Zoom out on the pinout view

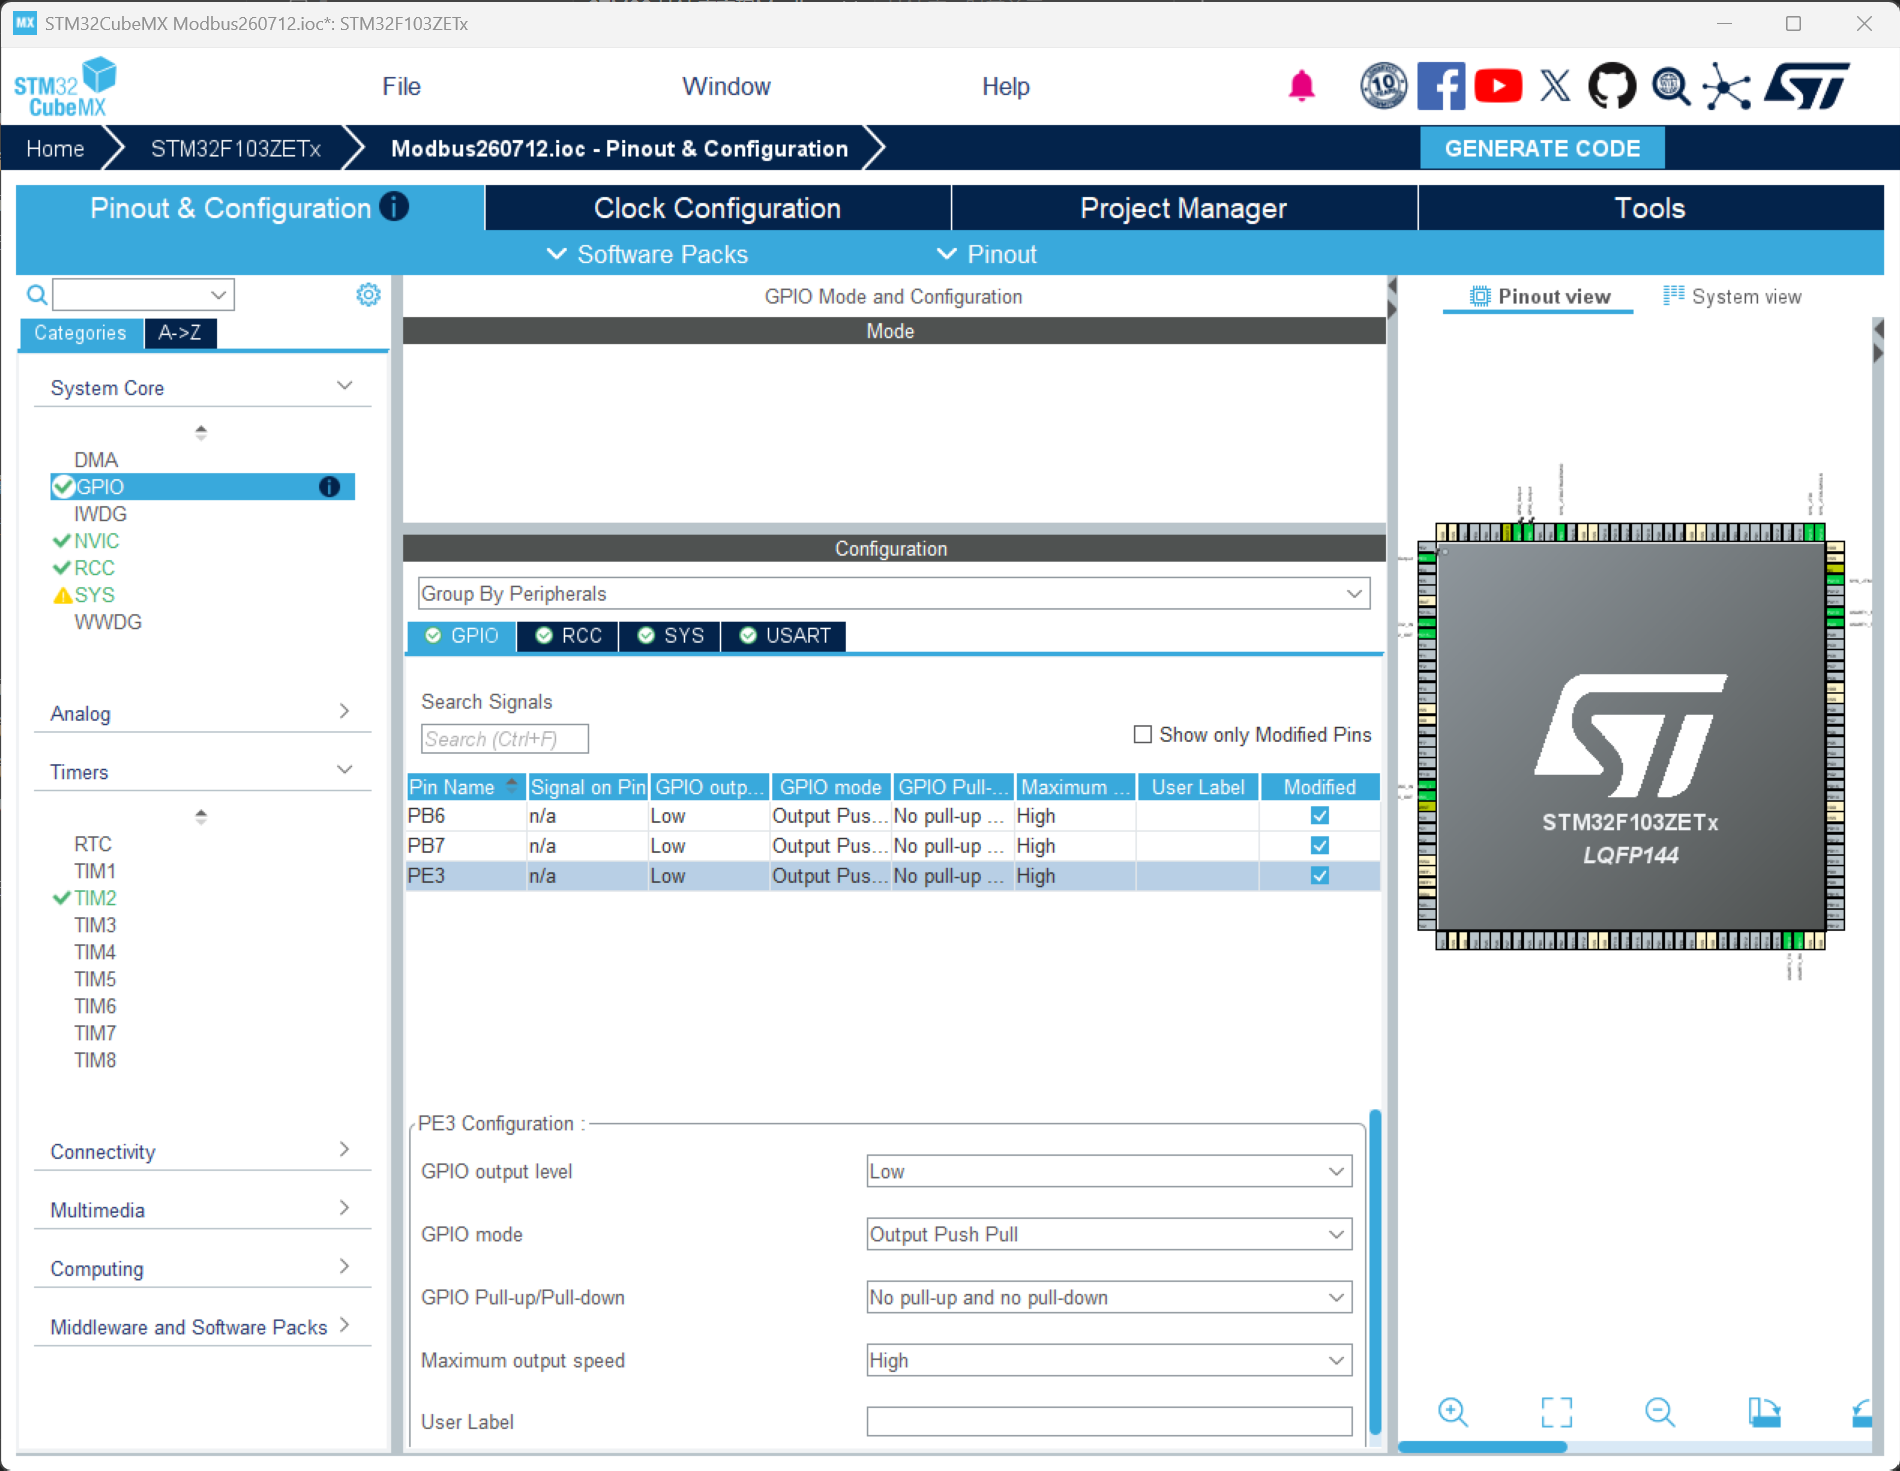point(1660,1412)
